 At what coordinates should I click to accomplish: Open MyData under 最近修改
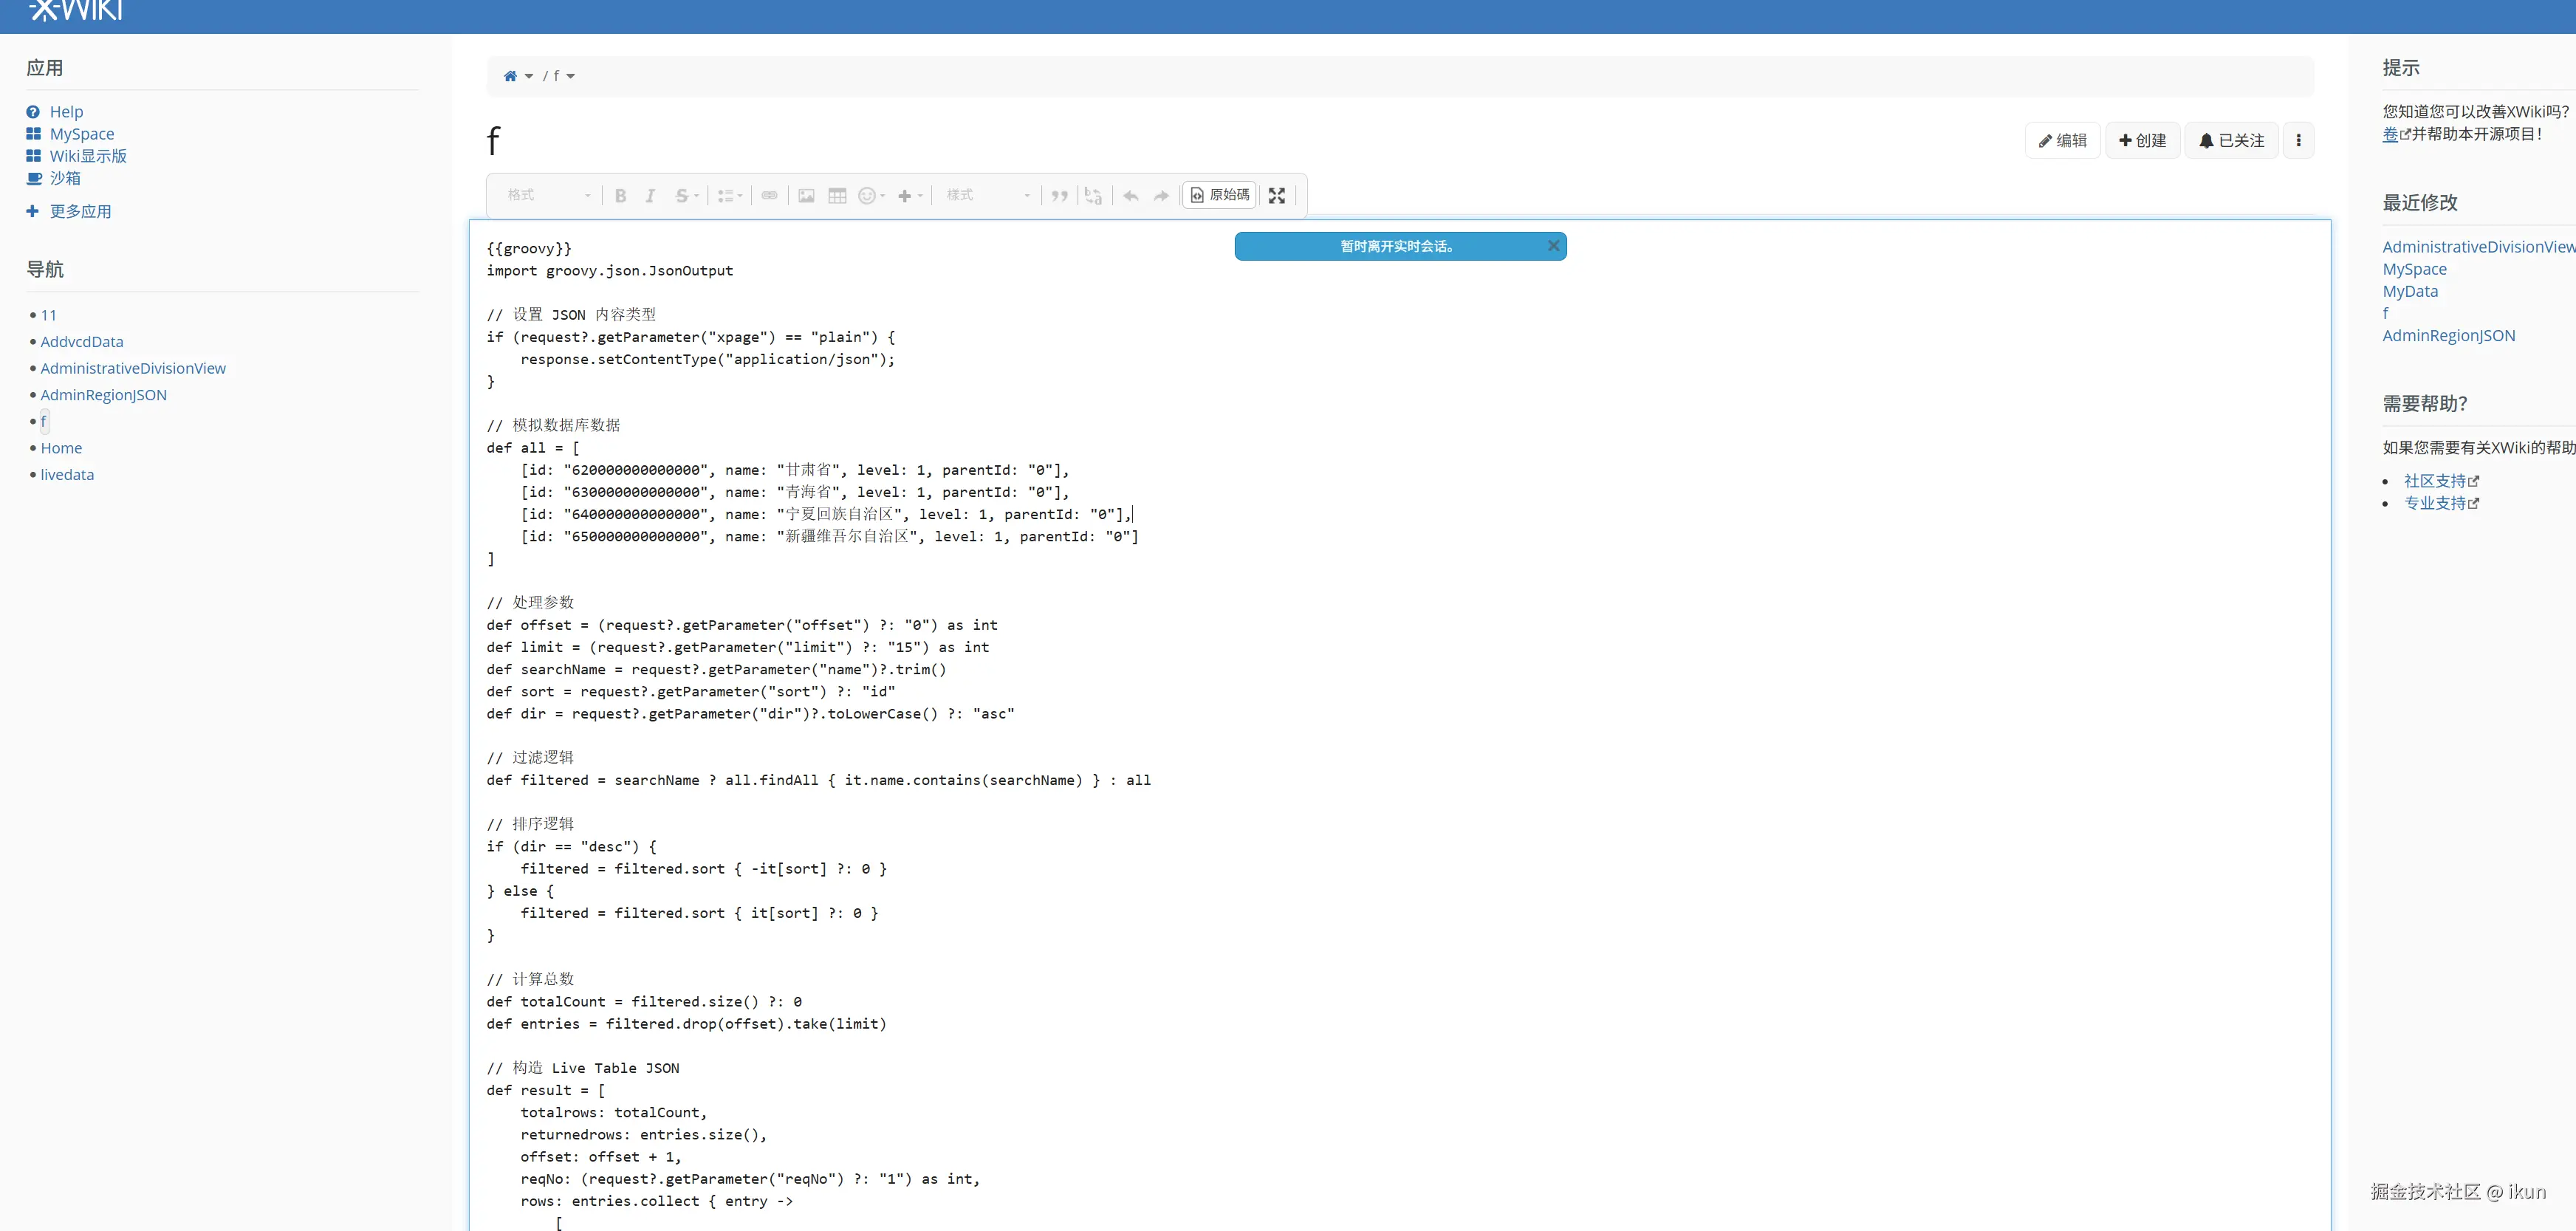[2410, 291]
